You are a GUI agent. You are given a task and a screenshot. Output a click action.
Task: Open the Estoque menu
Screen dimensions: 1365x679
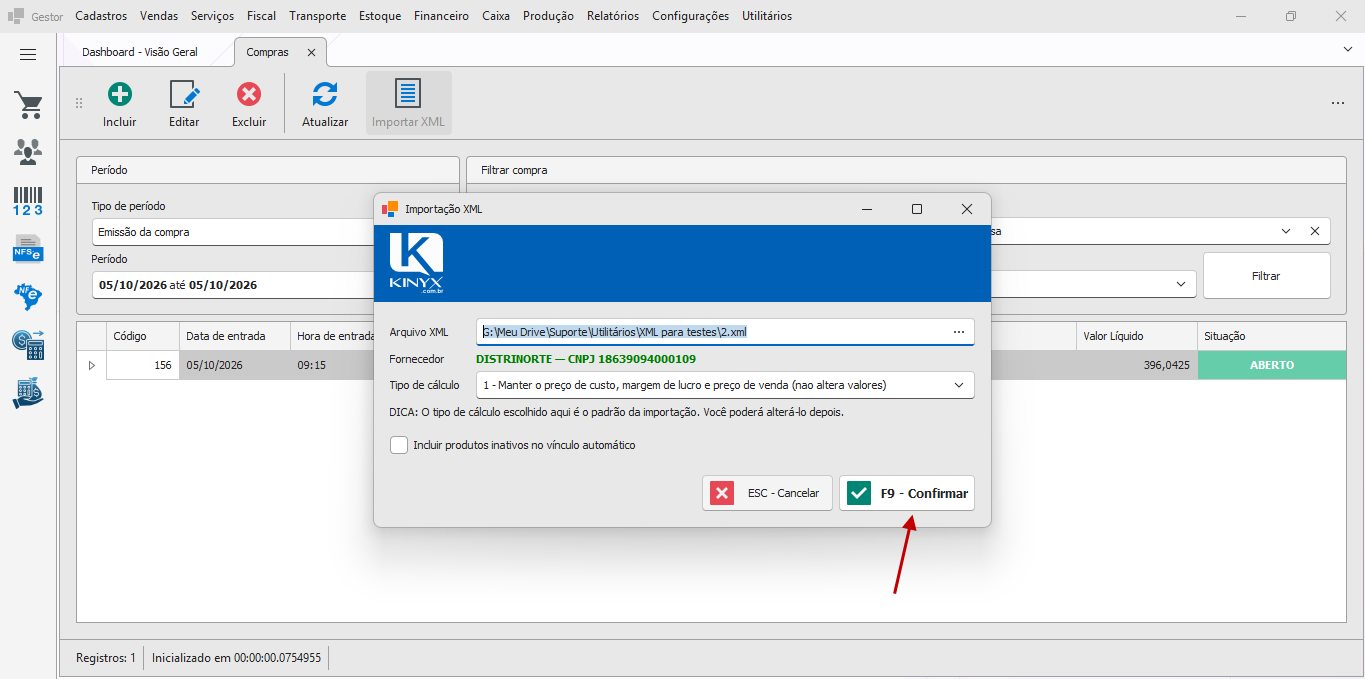point(379,16)
